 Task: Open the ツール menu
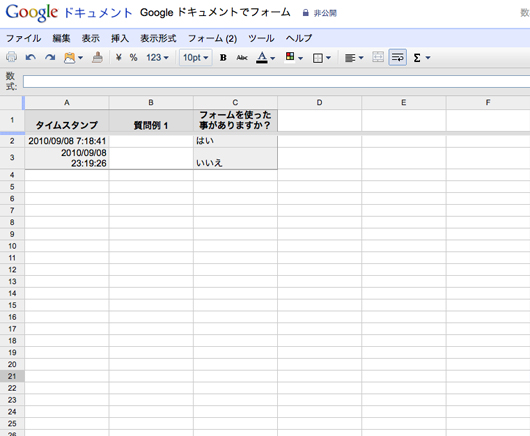point(261,38)
